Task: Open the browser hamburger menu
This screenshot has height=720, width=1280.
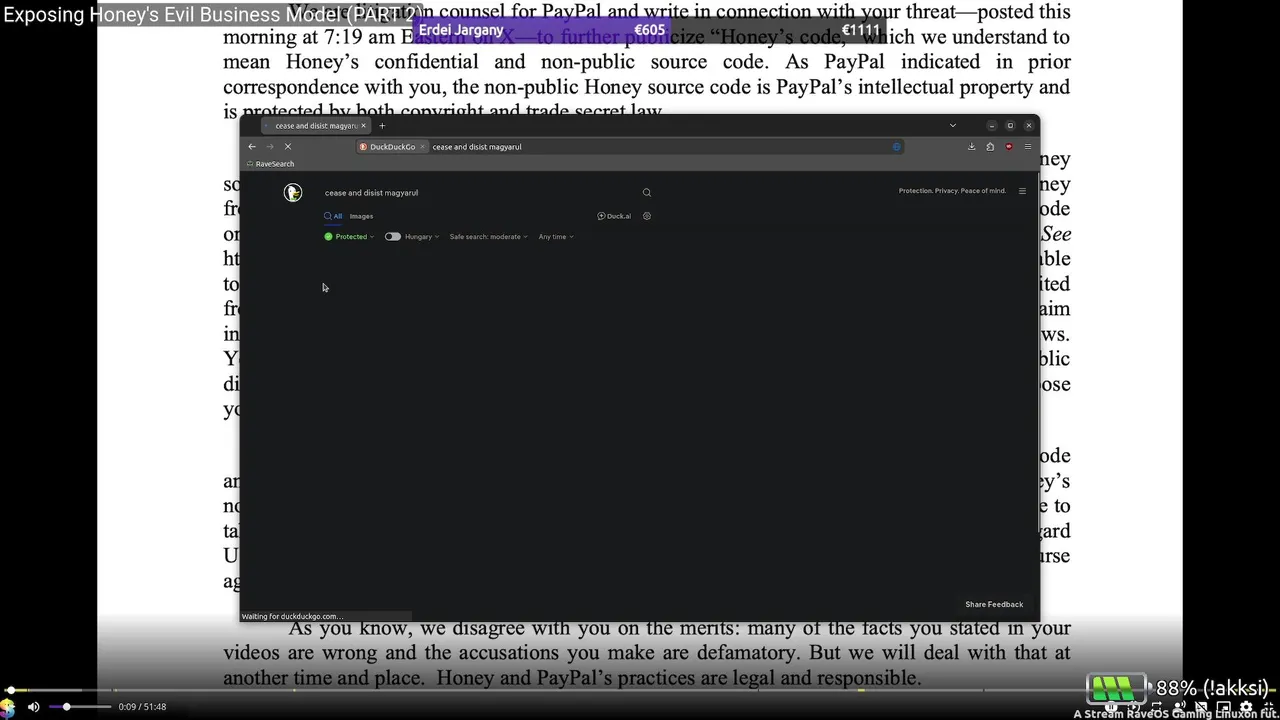Action: (1027, 147)
